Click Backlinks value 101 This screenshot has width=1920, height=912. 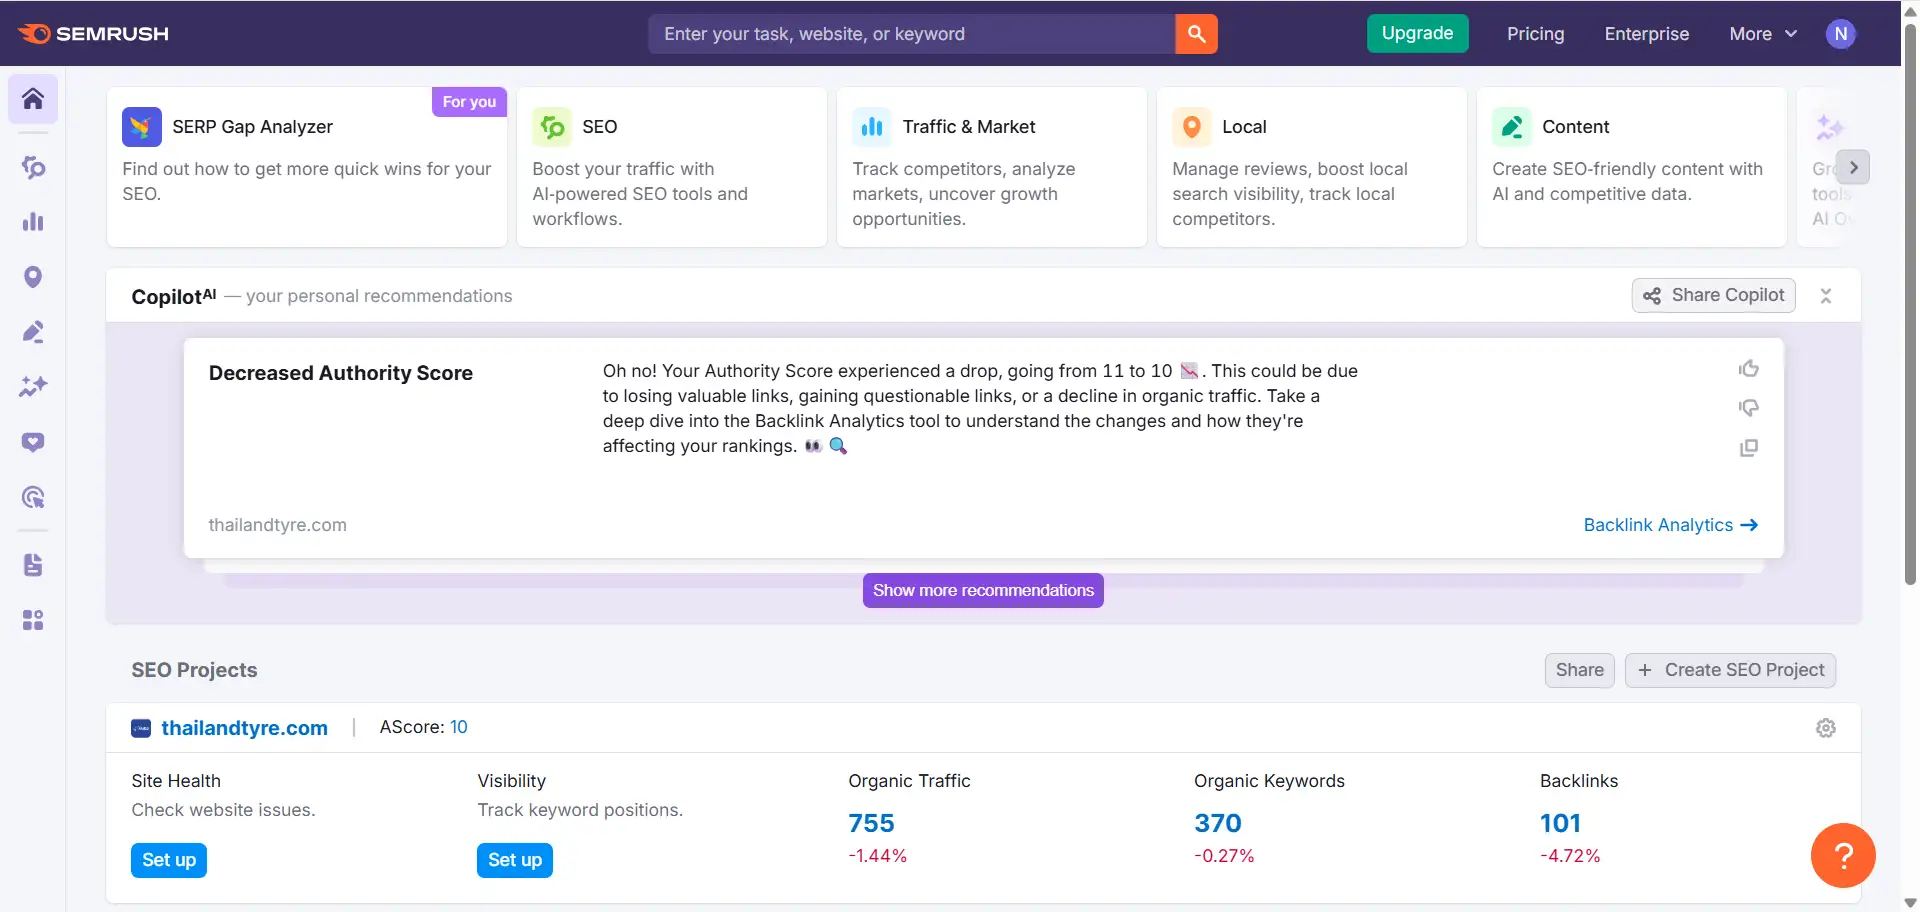coord(1561,823)
